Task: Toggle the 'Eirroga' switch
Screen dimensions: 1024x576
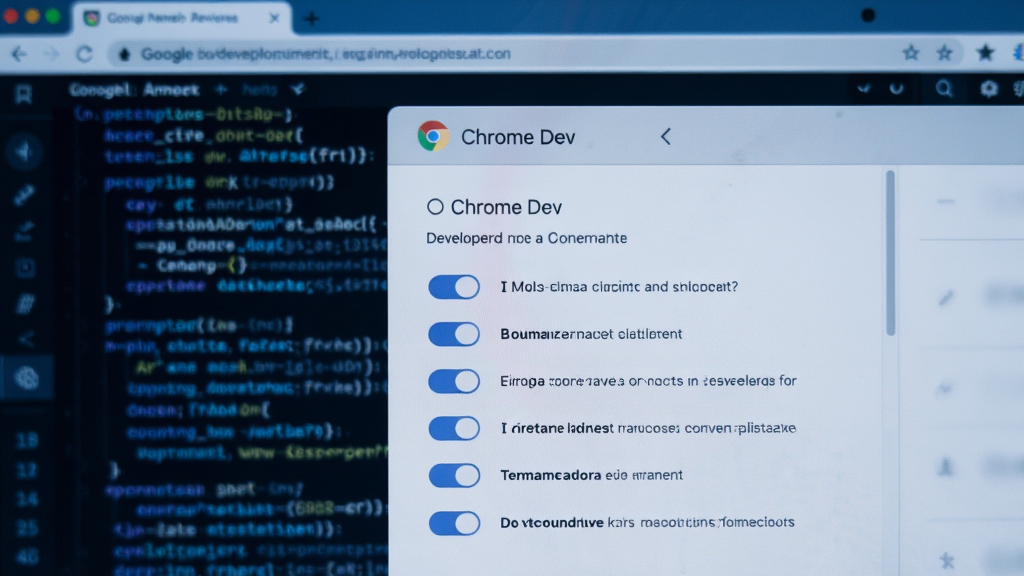Action: pos(454,381)
